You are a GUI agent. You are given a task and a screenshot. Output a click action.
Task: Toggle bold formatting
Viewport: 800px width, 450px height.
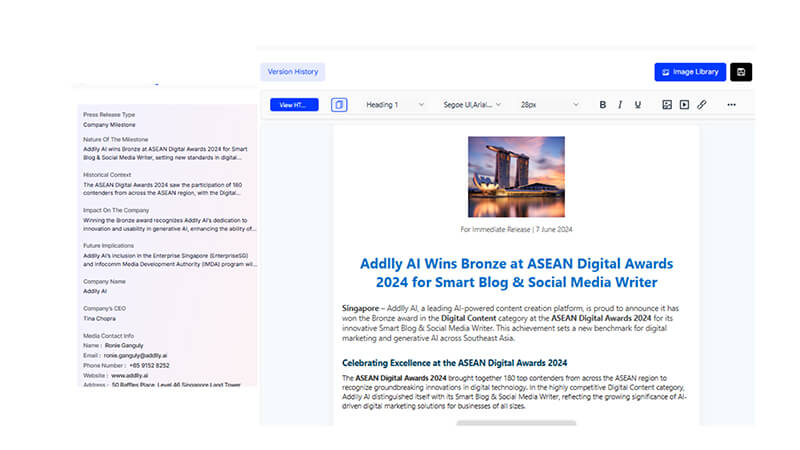[x=603, y=105]
